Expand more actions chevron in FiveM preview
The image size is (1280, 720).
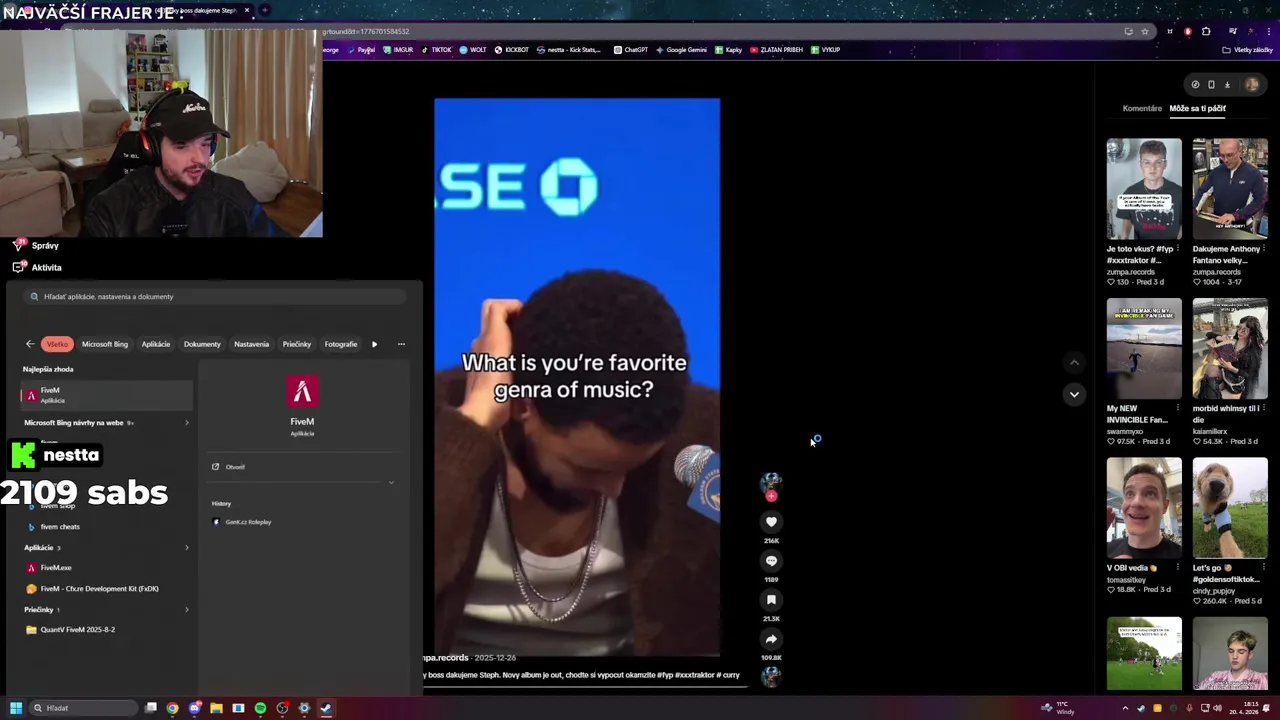tap(391, 483)
